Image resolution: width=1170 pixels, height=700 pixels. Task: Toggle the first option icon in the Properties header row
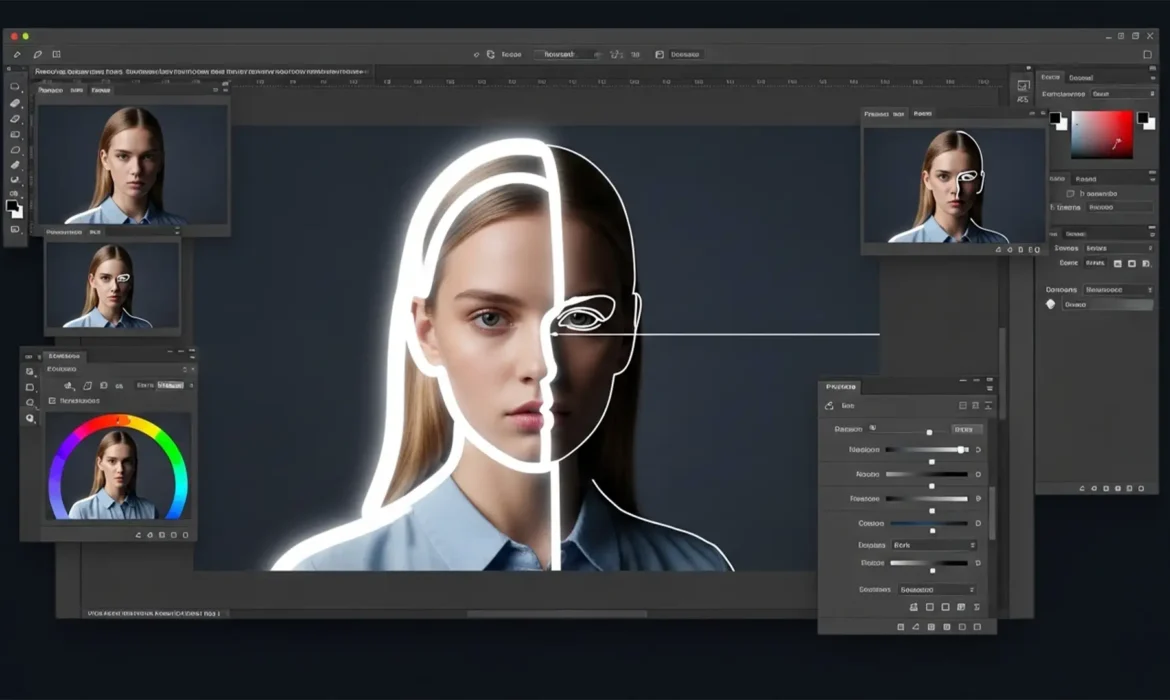tap(962, 407)
